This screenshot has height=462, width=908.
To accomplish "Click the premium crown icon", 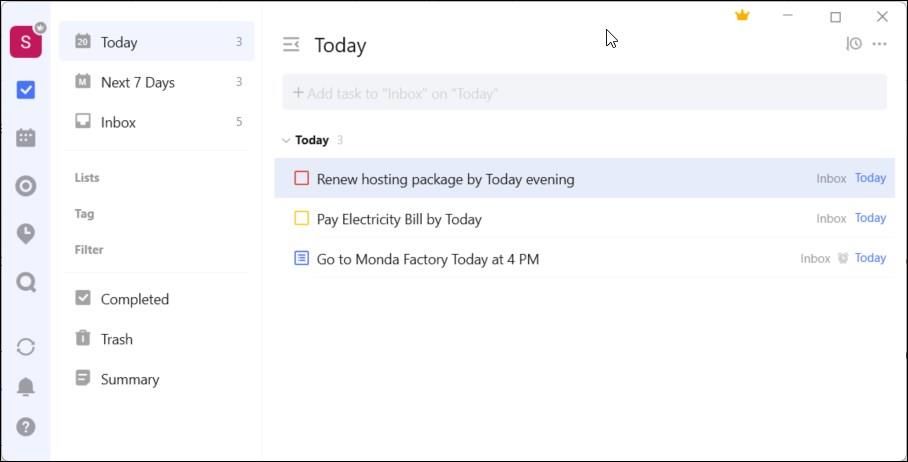I will [x=742, y=16].
